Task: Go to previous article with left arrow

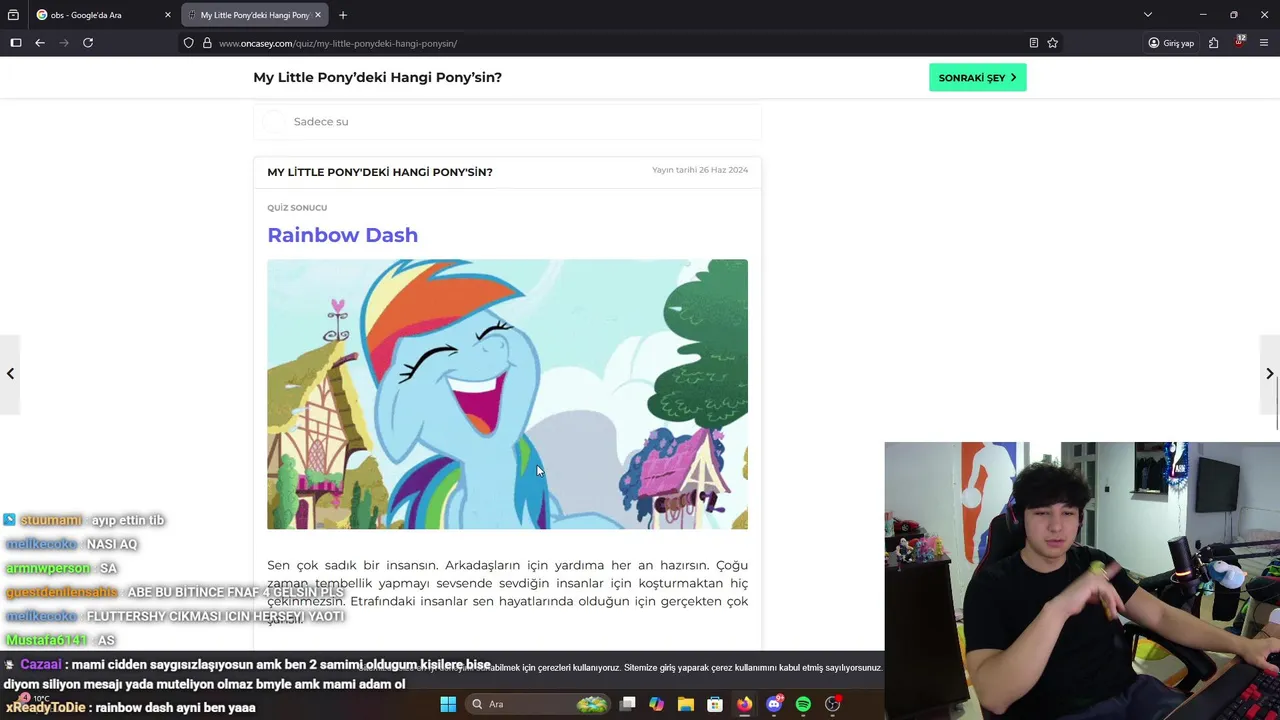Action: click(10, 374)
